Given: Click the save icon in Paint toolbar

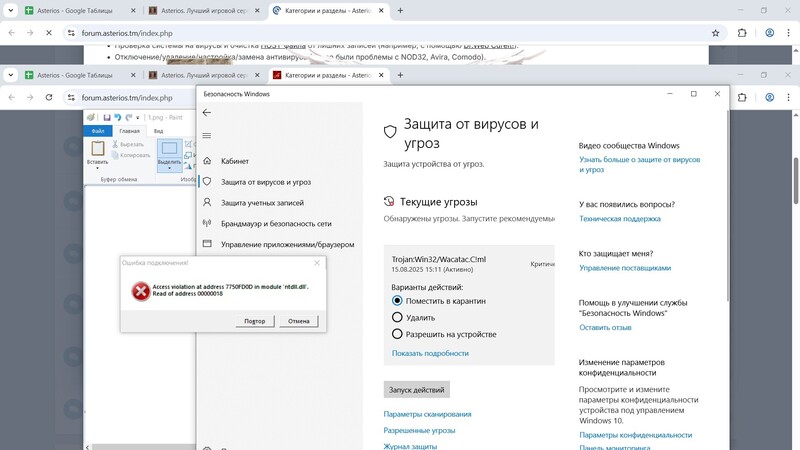Looking at the screenshot, I should coord(106,117).
